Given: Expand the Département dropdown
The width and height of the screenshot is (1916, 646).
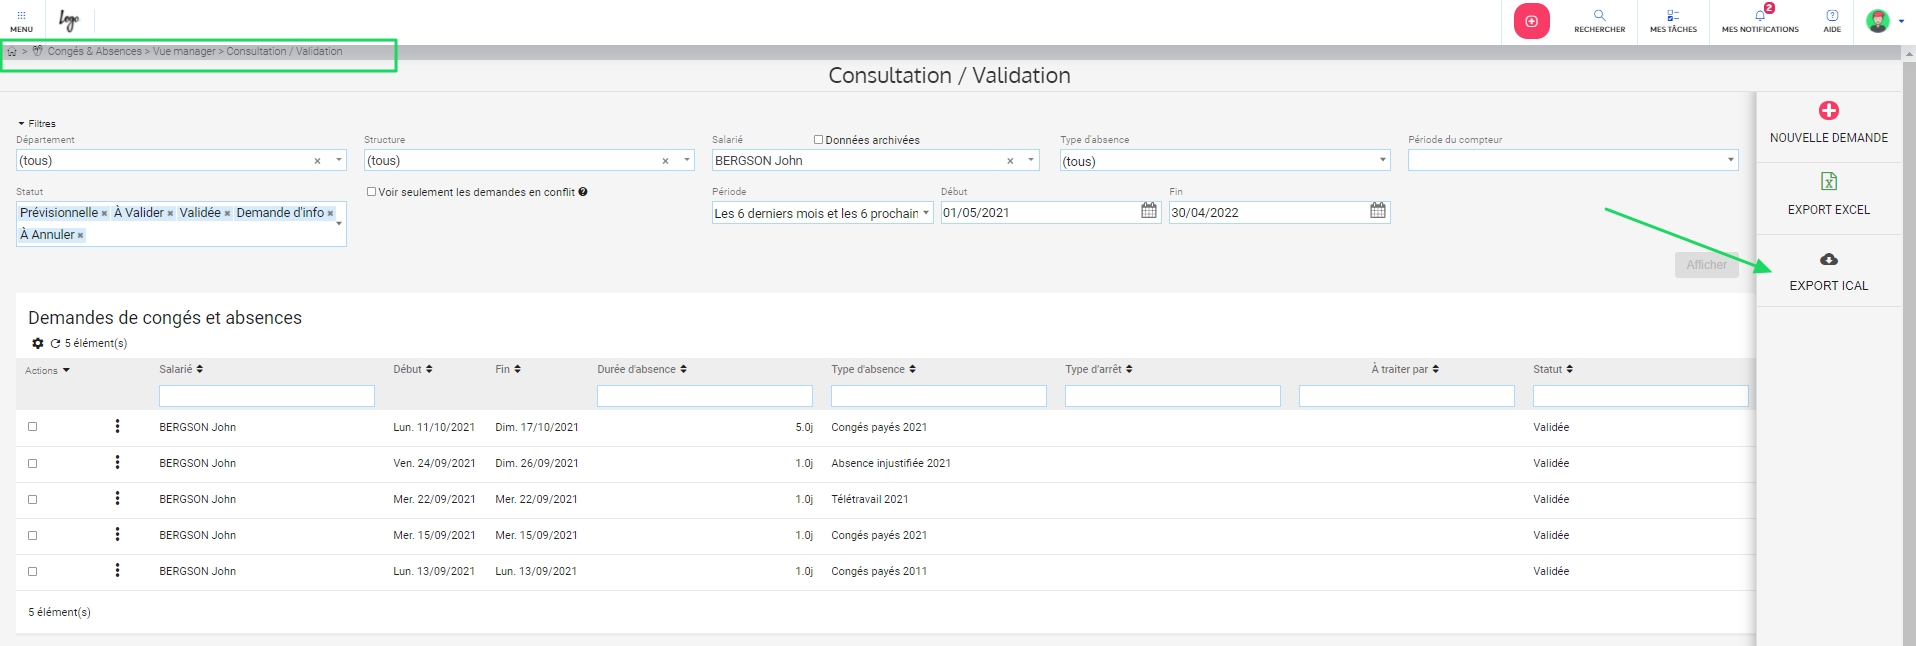Looking at the screenshot, I should coord(339,160).
